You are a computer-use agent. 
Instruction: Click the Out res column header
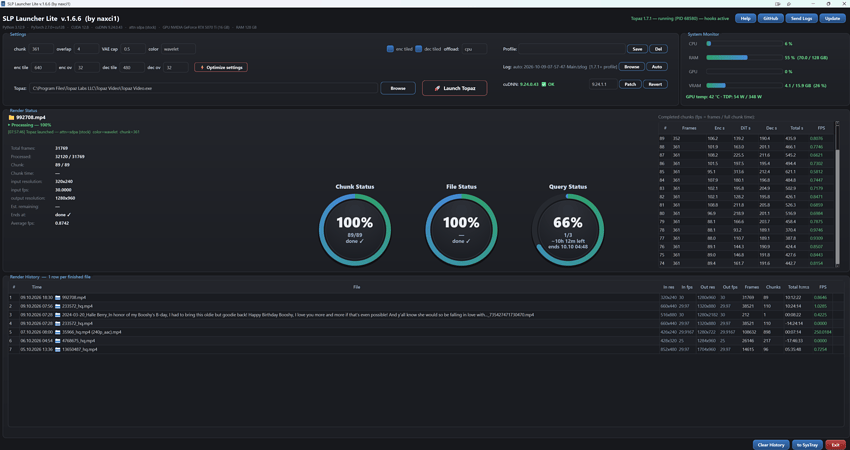click(x=707, y=287)
